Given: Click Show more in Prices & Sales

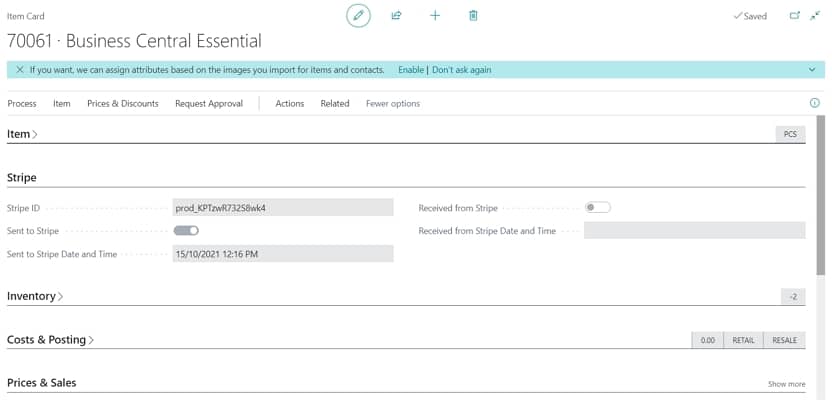Looking at the screenshot, I should 786,384.
